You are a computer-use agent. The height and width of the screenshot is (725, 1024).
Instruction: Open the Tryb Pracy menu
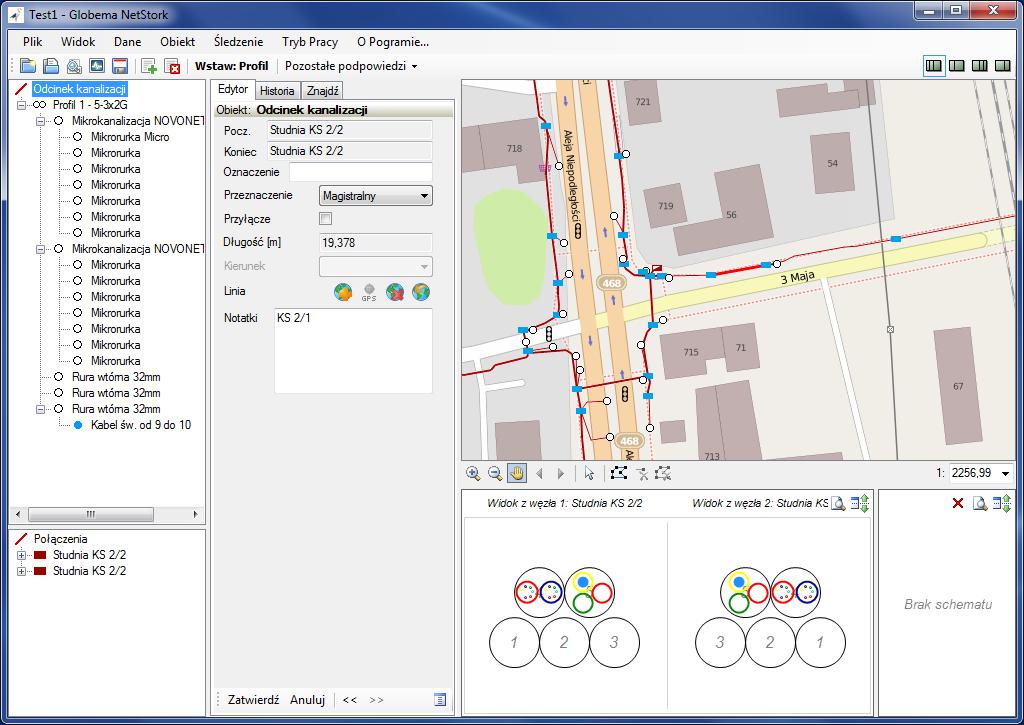click(310, 42)
